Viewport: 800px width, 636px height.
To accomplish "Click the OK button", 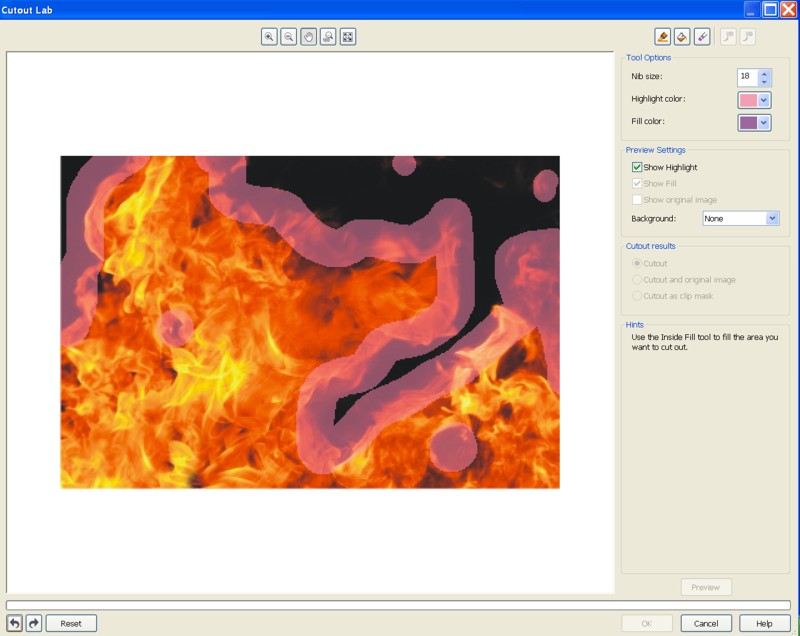I will click(646, 623).
